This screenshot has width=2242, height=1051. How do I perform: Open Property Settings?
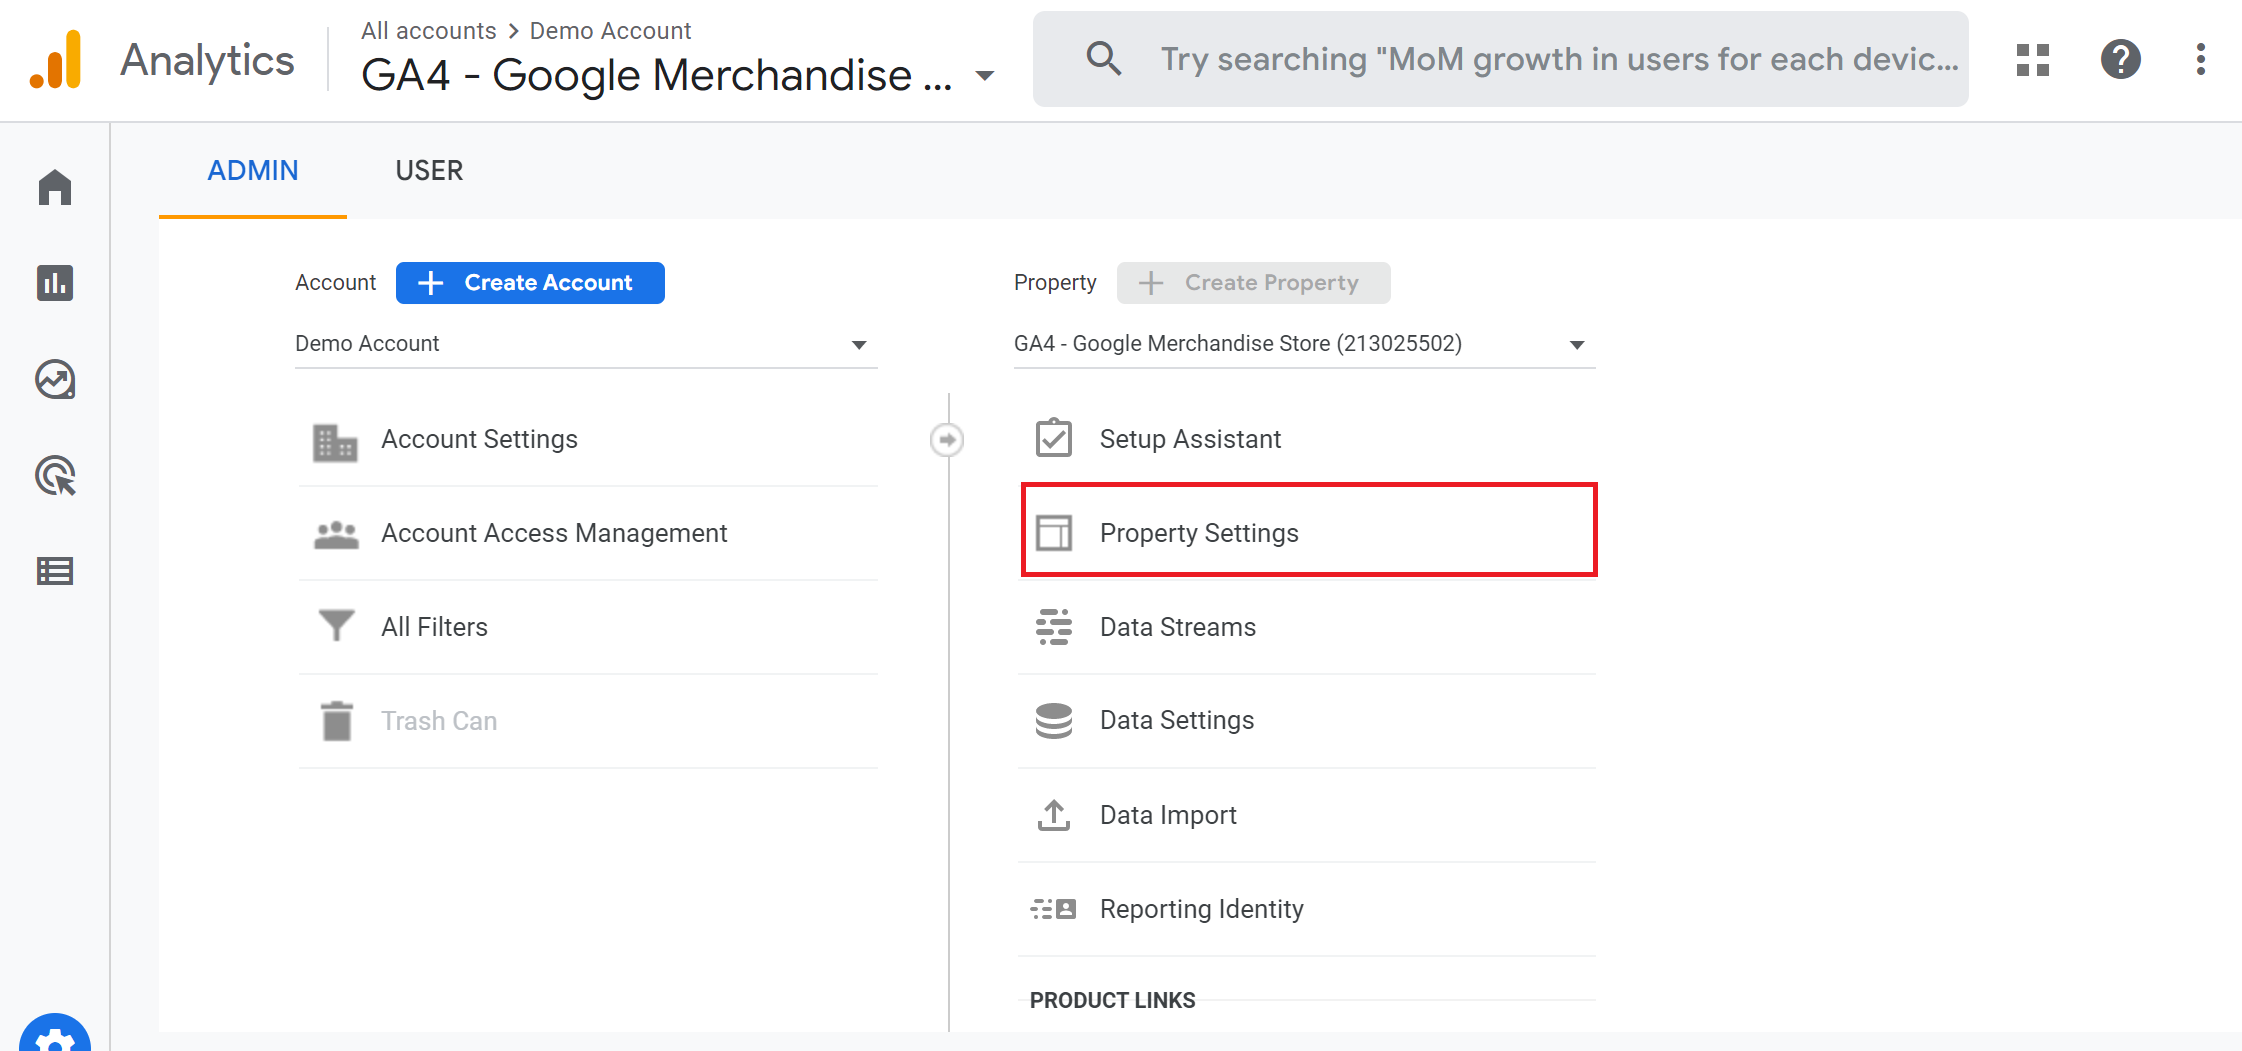coord(1309,530)
